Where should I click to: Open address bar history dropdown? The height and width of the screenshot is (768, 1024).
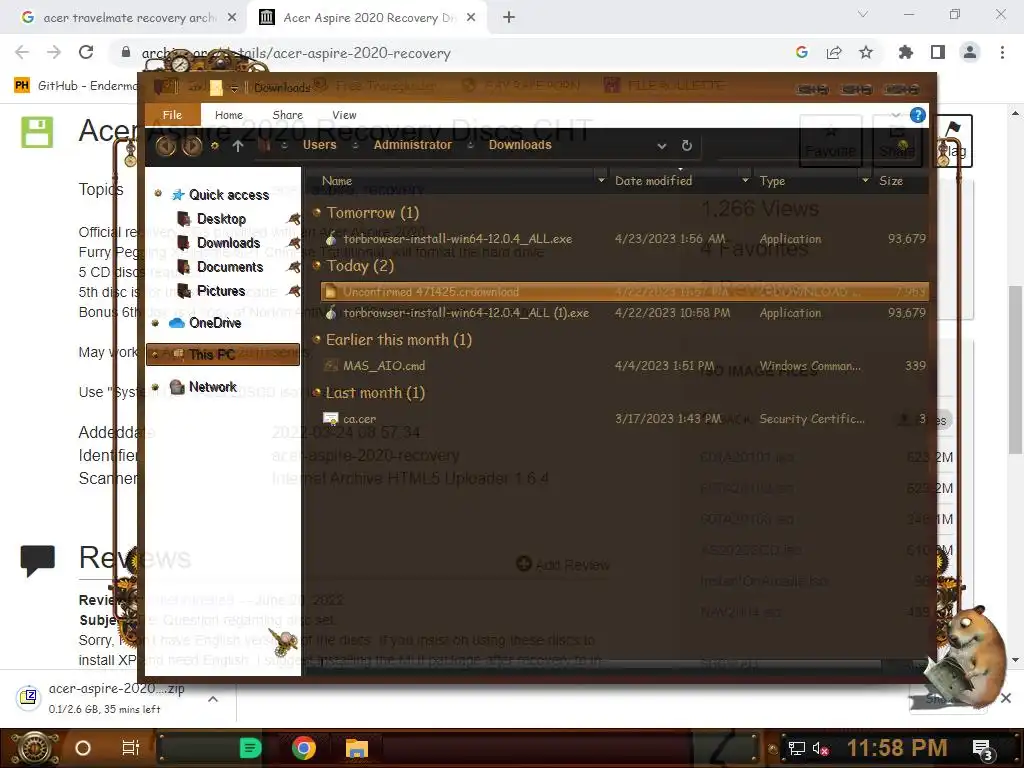[x=662, y=146]
